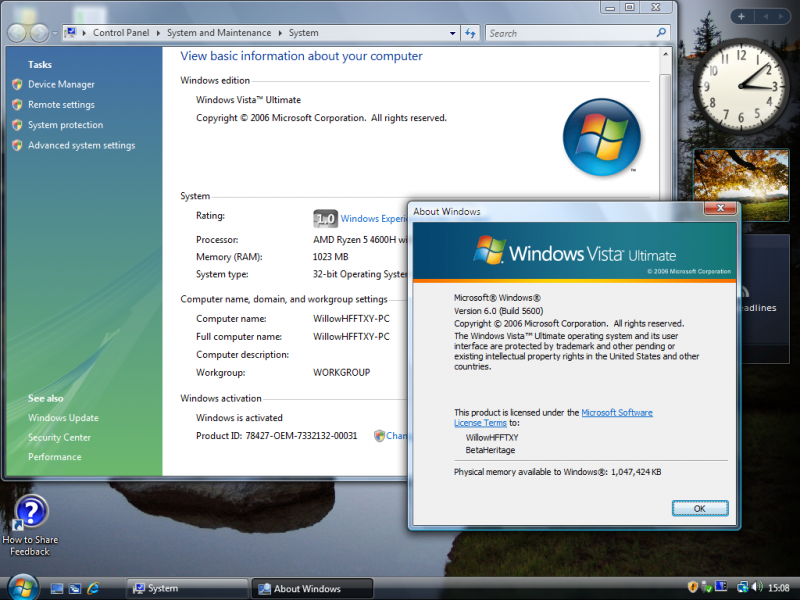Click Version 6.0 (Build 5600) text
800x600 pixels.
point(498,311)
